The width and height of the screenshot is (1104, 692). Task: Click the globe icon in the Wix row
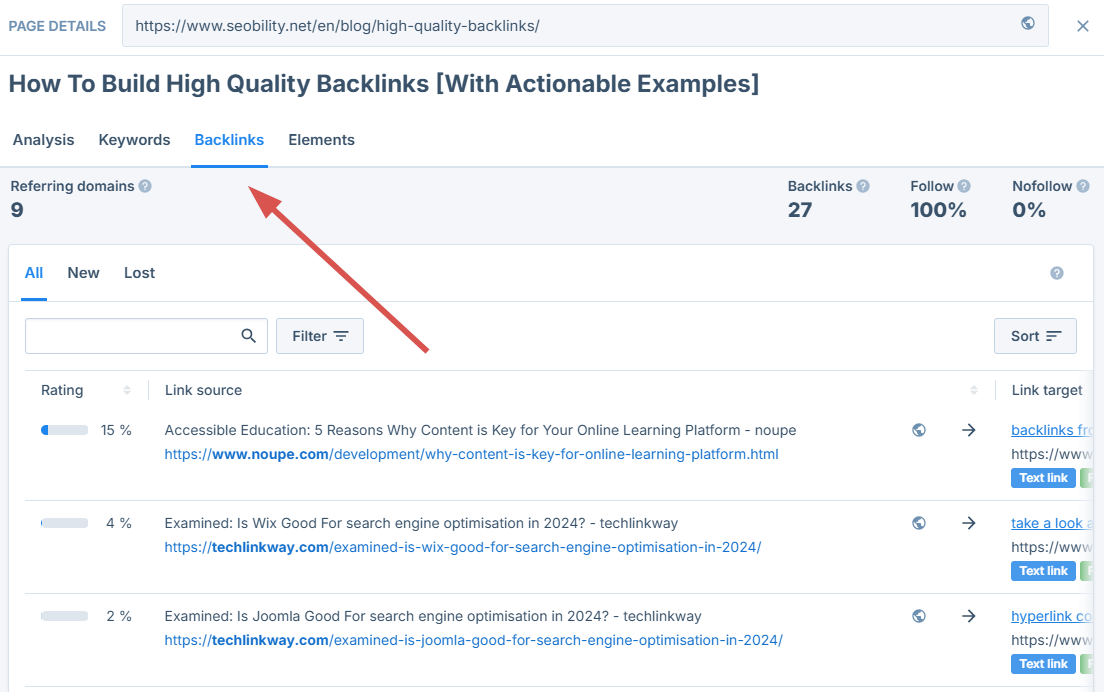point(919,523)
